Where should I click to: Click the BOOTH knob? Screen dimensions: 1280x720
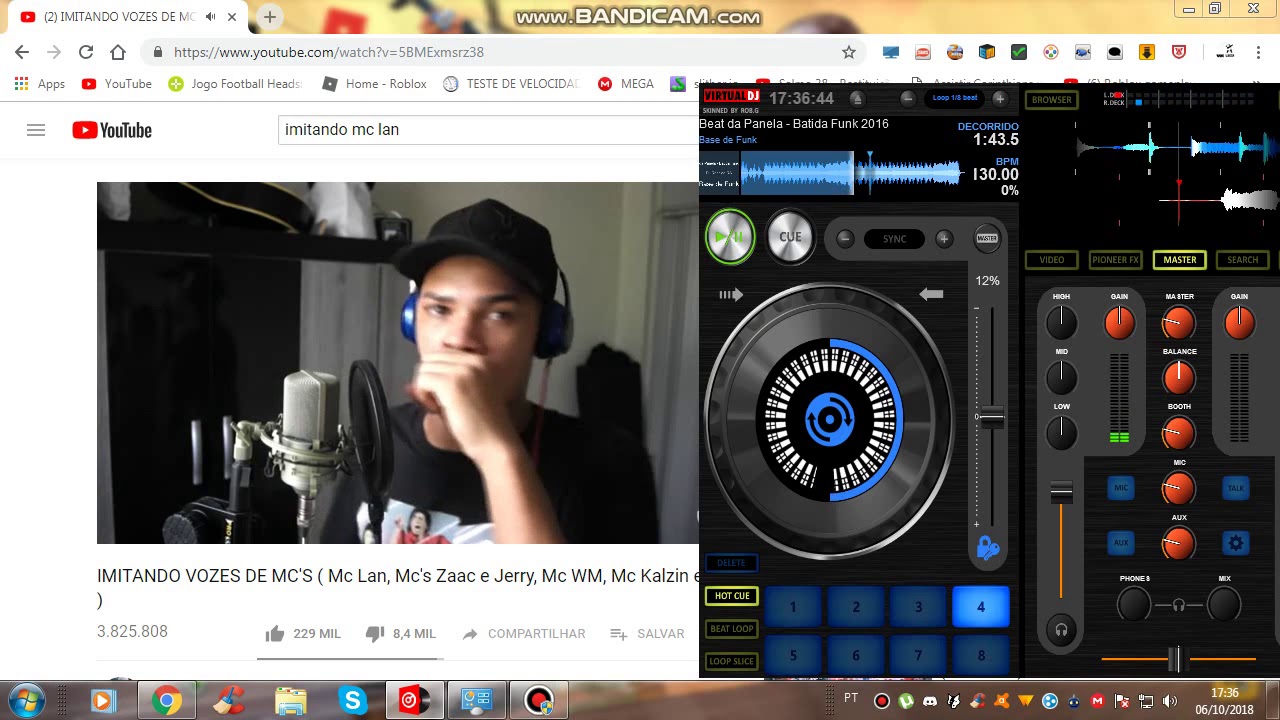pos(1179,432)
